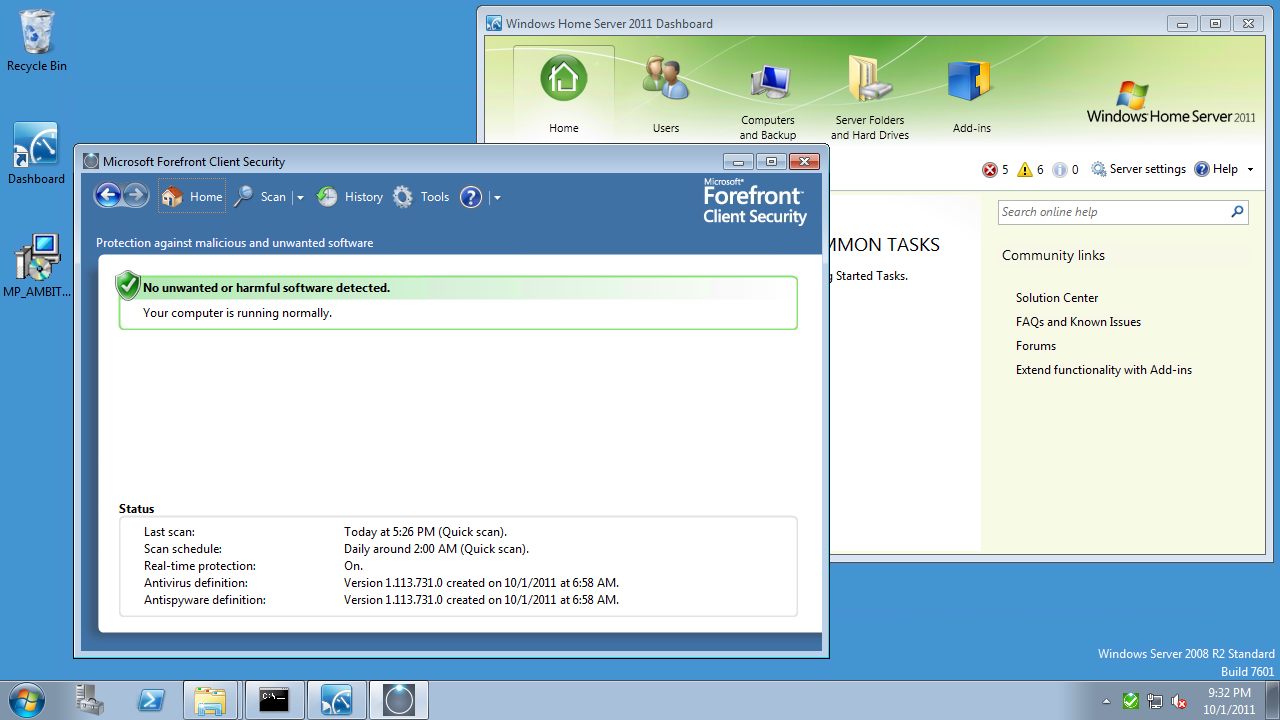This screenshot has height=720, width=1280.
Task: Expand the Scan options dropdown arrow
Action: (x=300, y=198)
